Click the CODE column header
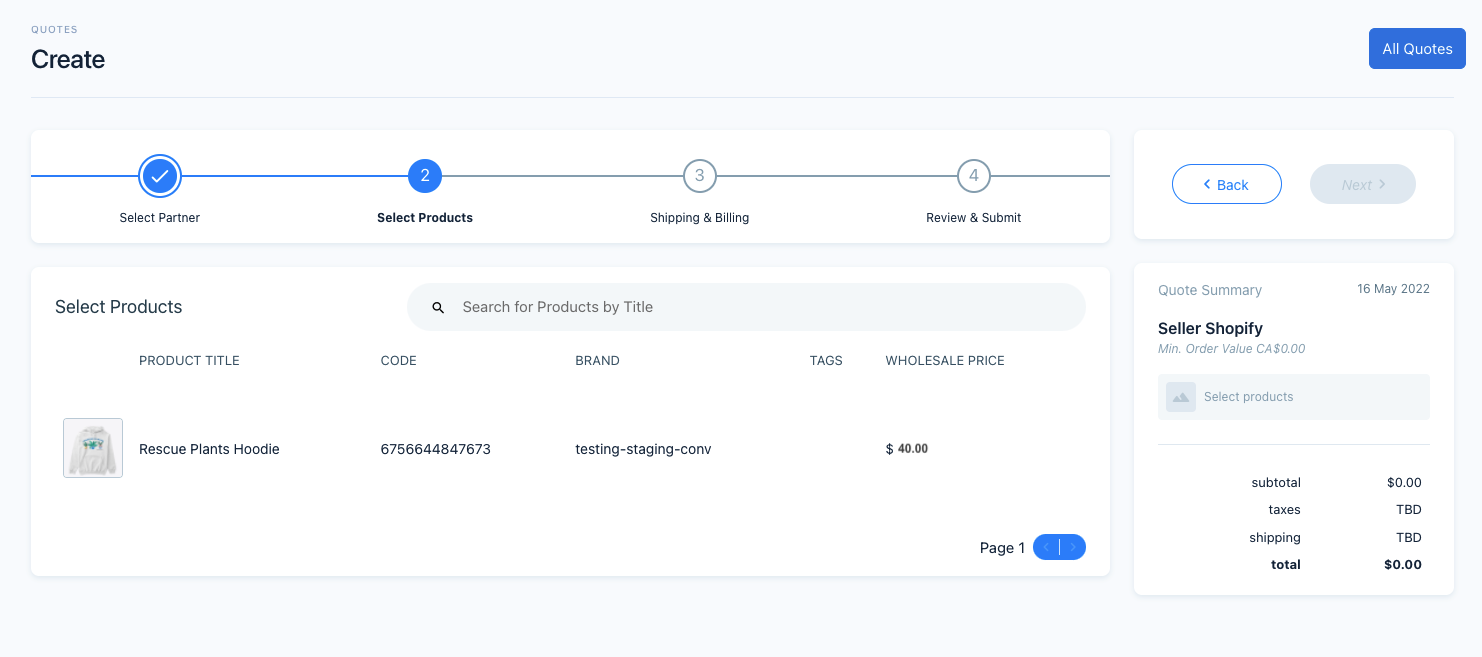This screenshot has height=657, width=1482. pos(399,360)
